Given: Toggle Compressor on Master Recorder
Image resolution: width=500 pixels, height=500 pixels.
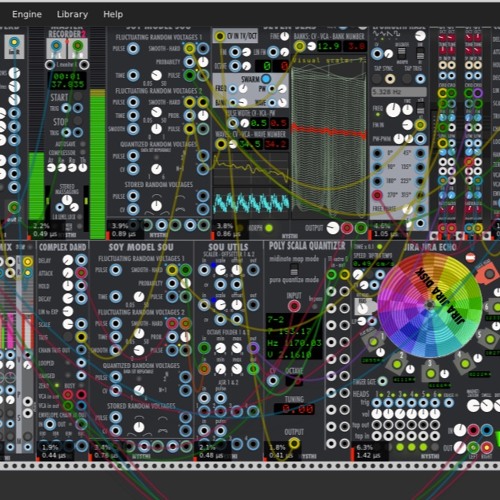Looking at the screenshot, I should click(82, 153).
